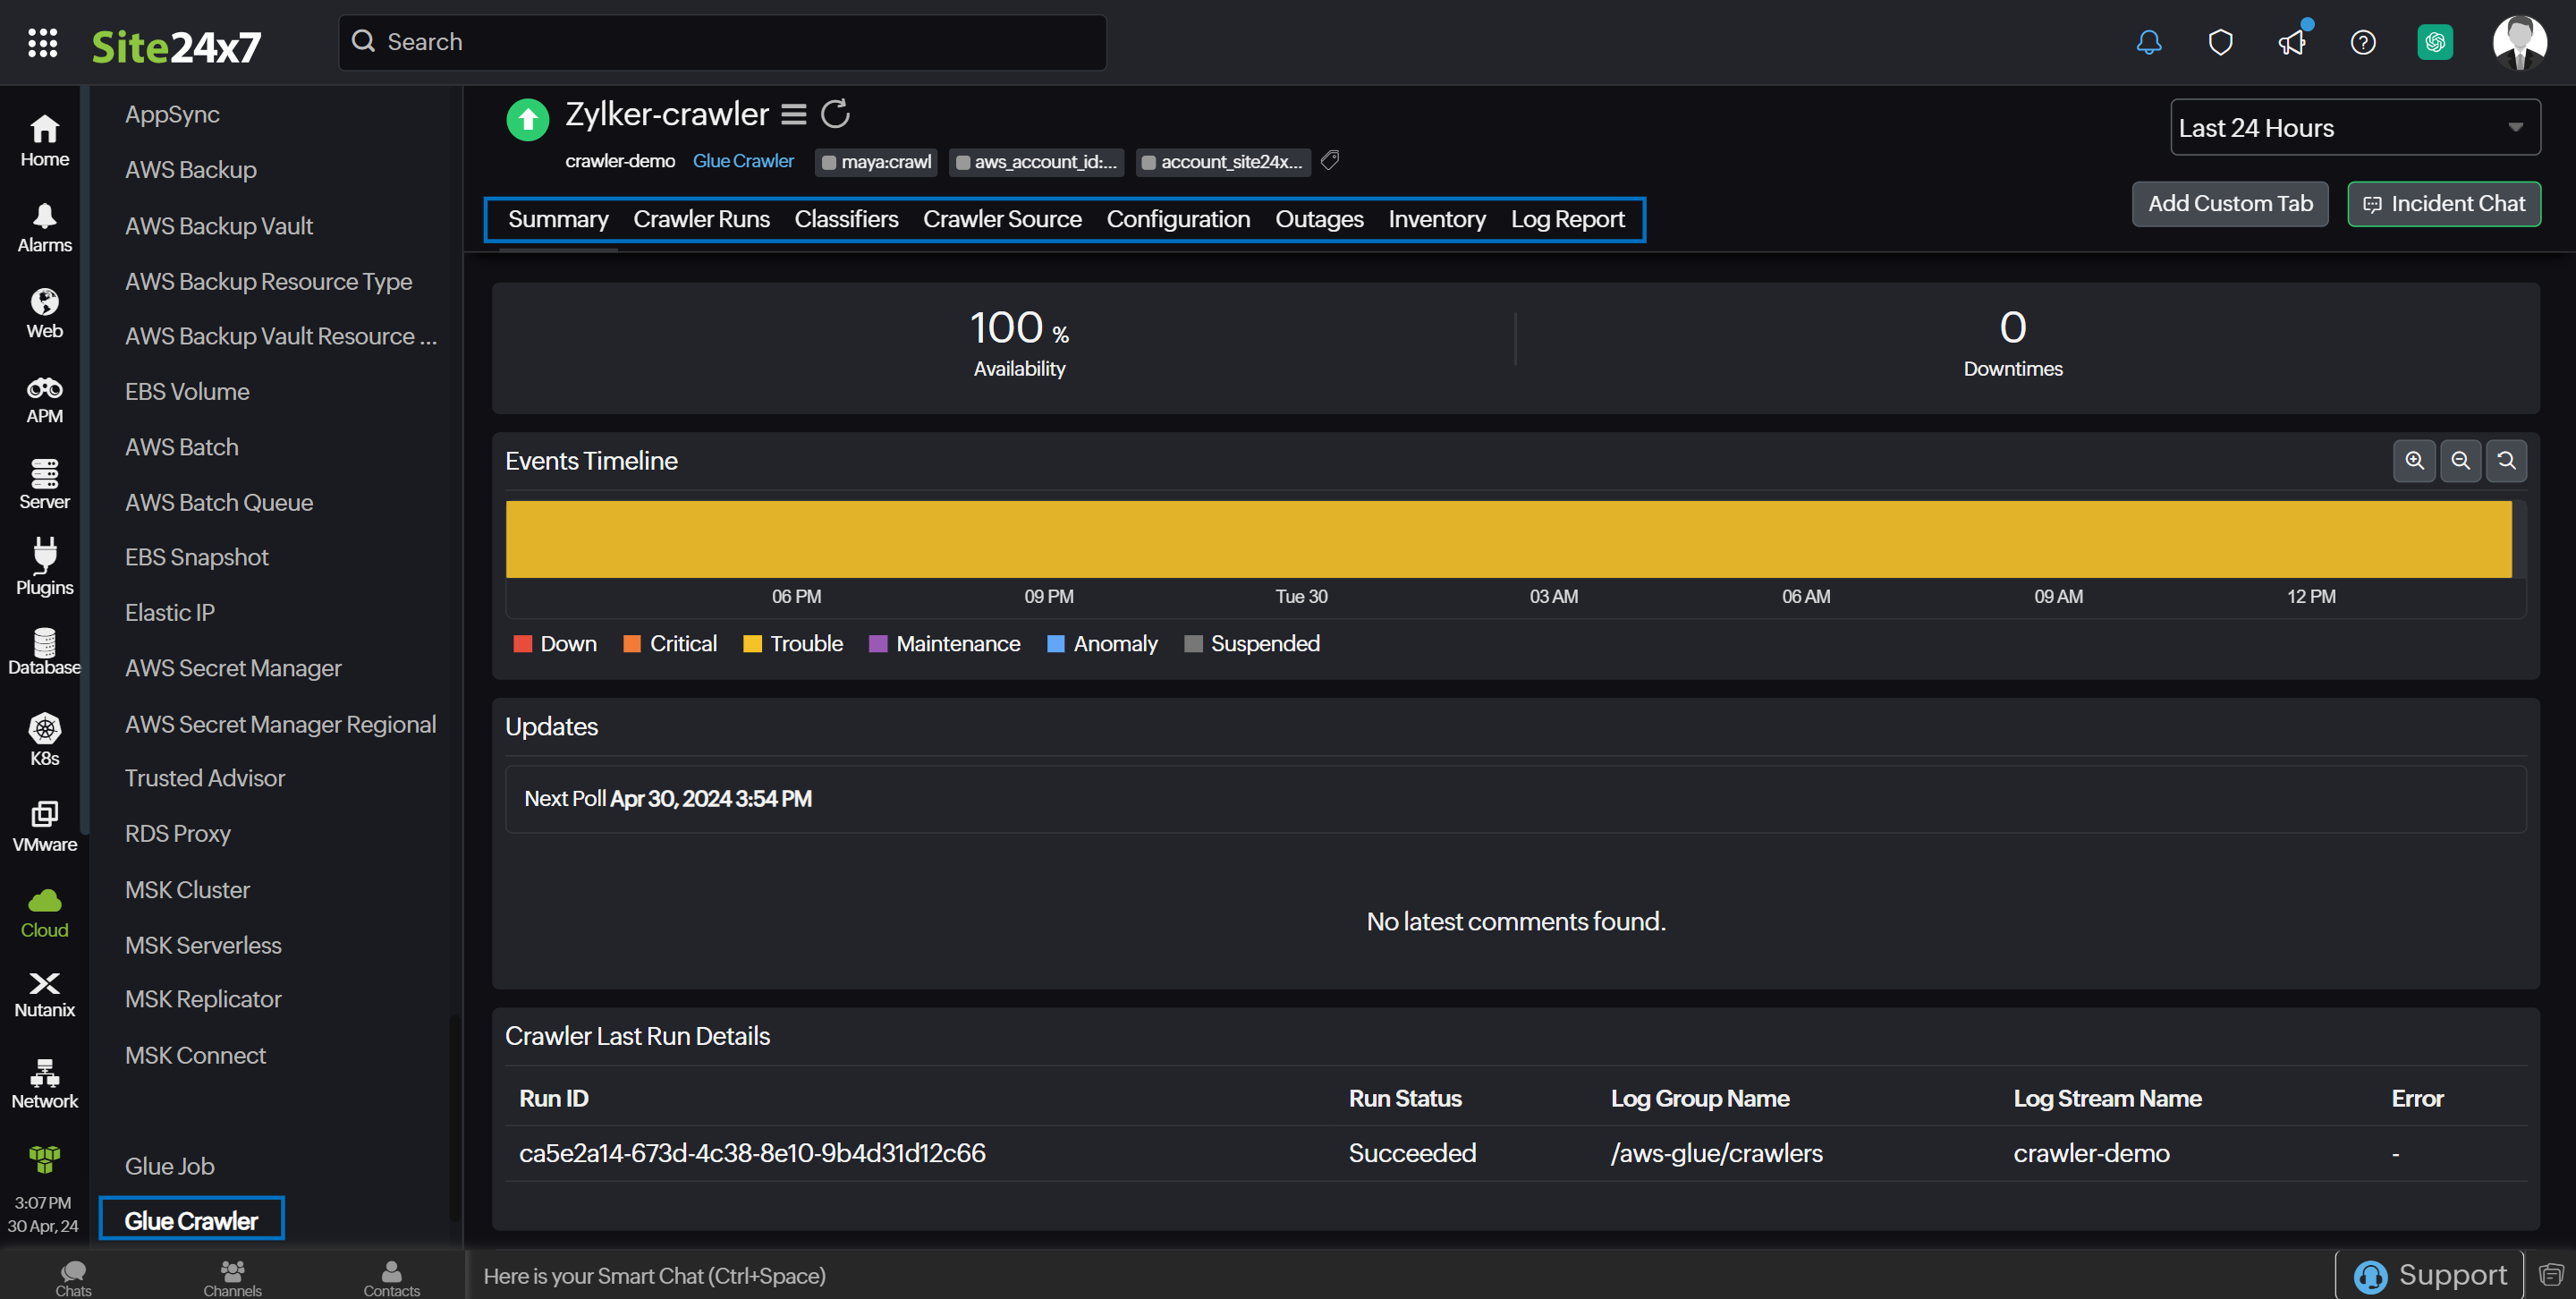Click the Add Custom Tab button
This screenshot has height=1299, width=2576.
(x=2229, y=204)
